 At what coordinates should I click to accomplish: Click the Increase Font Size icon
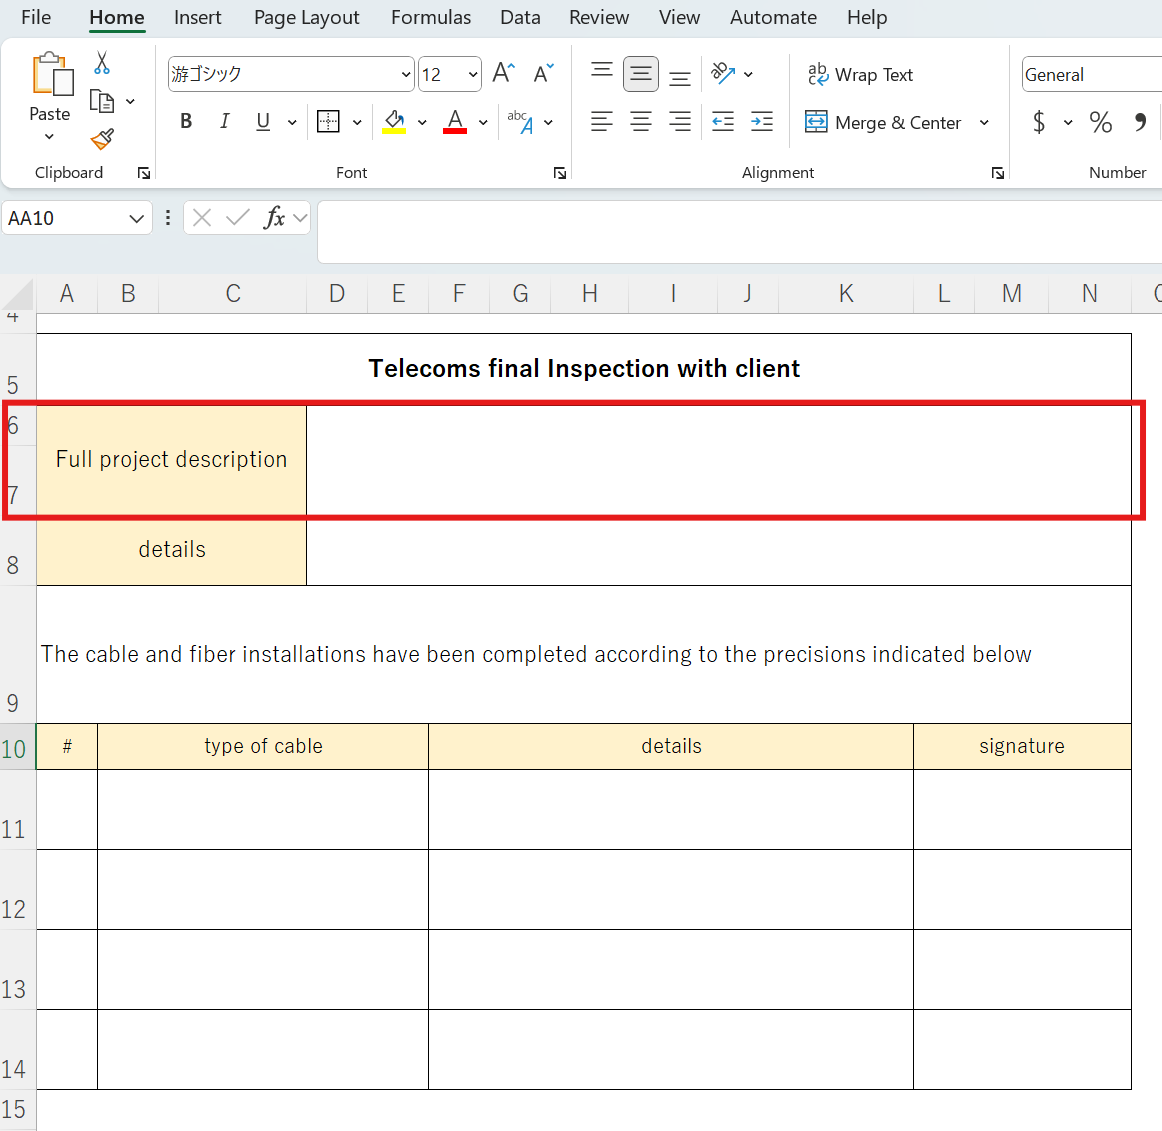504,74
